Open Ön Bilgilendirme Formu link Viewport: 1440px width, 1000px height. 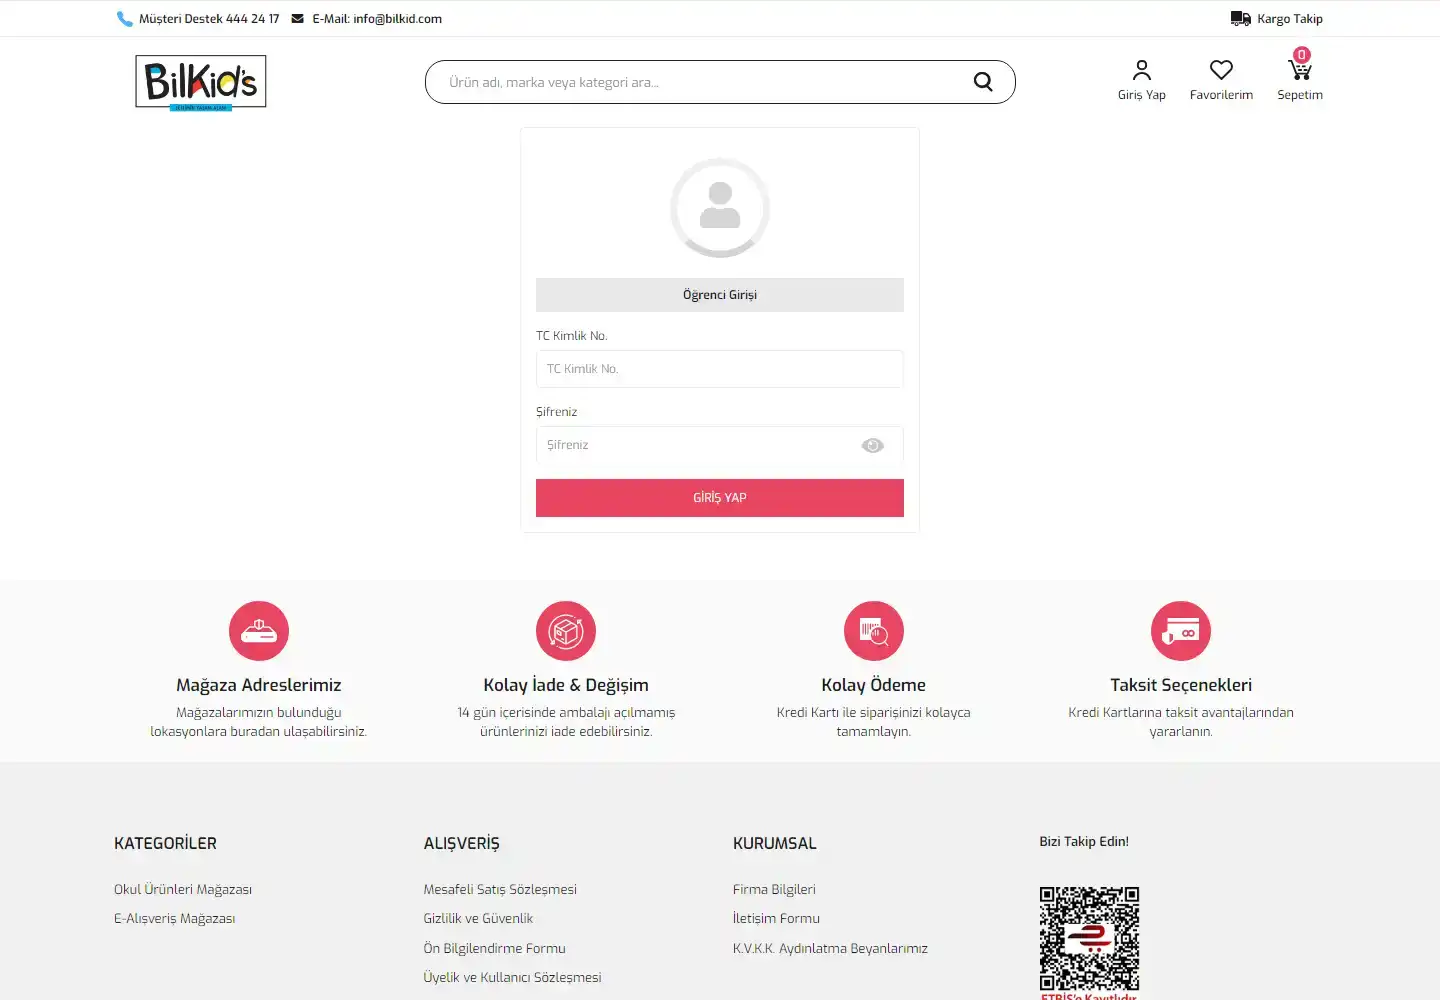pos(494,948)
